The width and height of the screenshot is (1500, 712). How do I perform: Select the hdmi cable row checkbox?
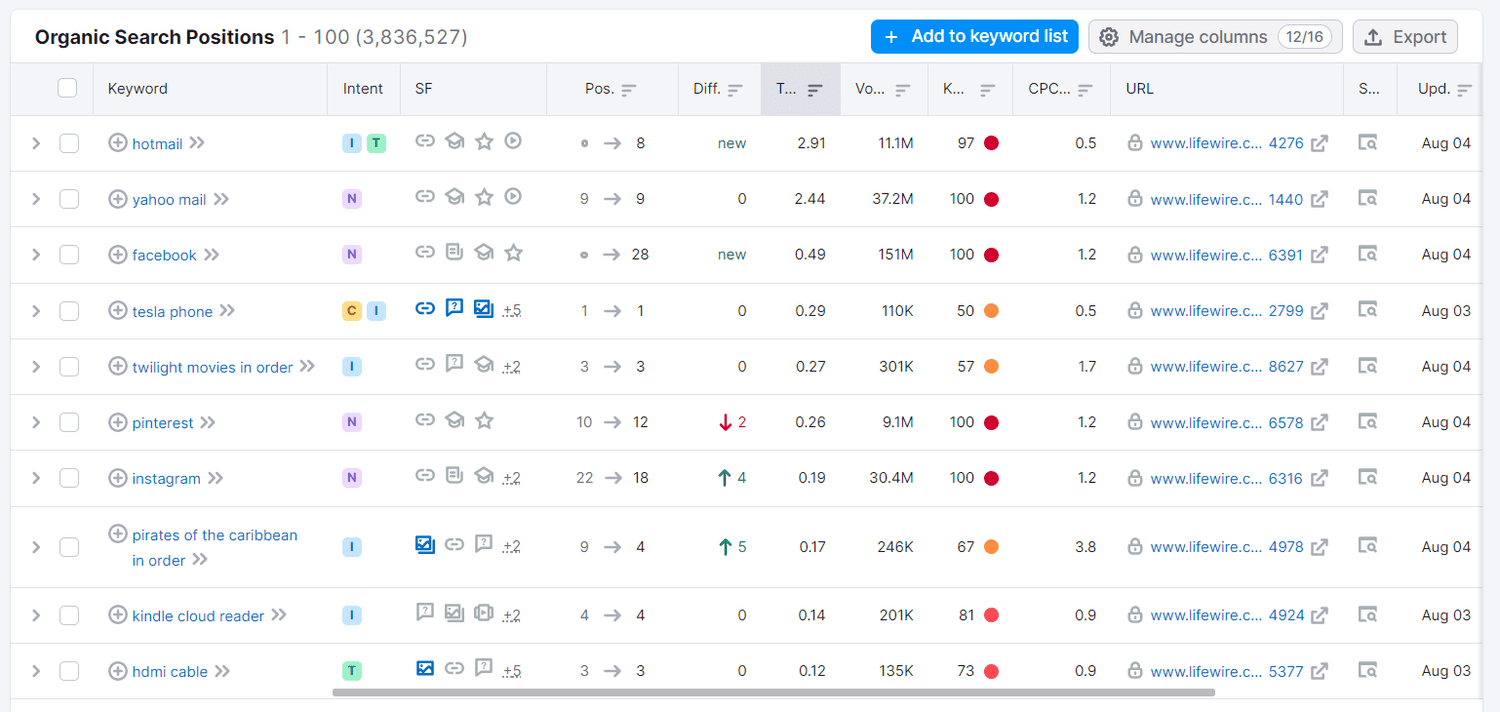(x=69, y=671)
